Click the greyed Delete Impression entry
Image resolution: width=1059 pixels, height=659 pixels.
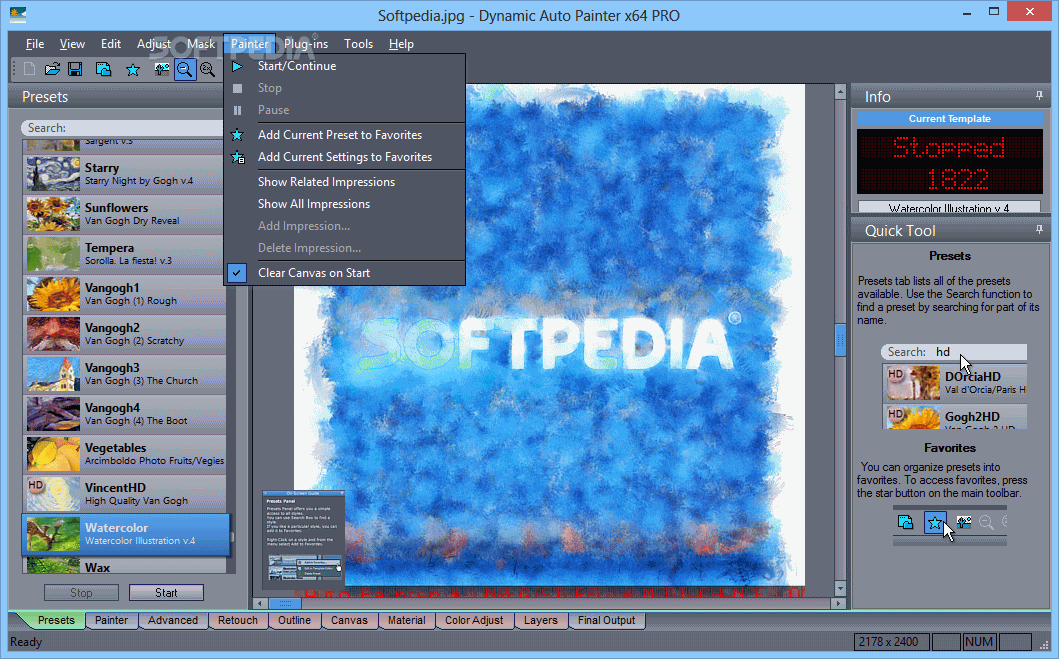coord(344,248)
